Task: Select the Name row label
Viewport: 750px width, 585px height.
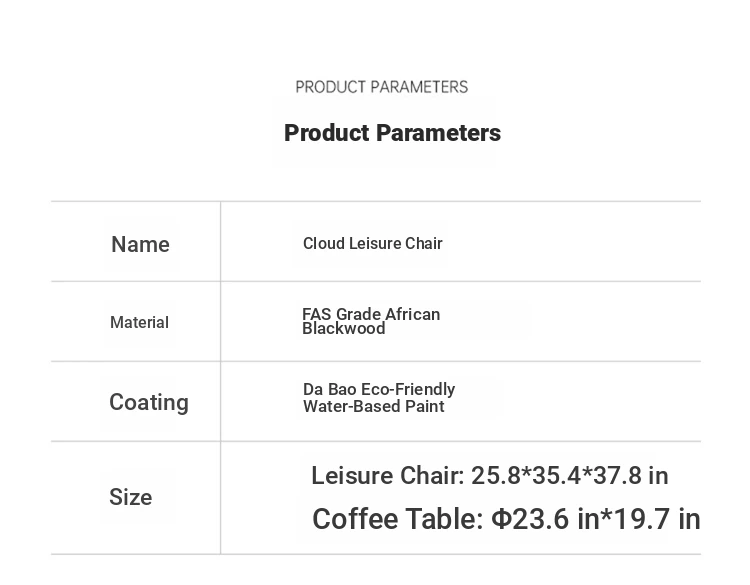Action: point(140,244)
